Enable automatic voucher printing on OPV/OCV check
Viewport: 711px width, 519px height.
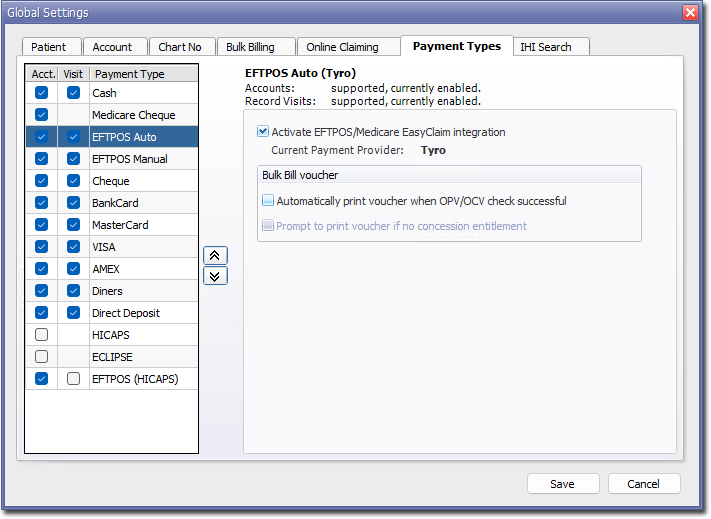(x=268, y=201)
